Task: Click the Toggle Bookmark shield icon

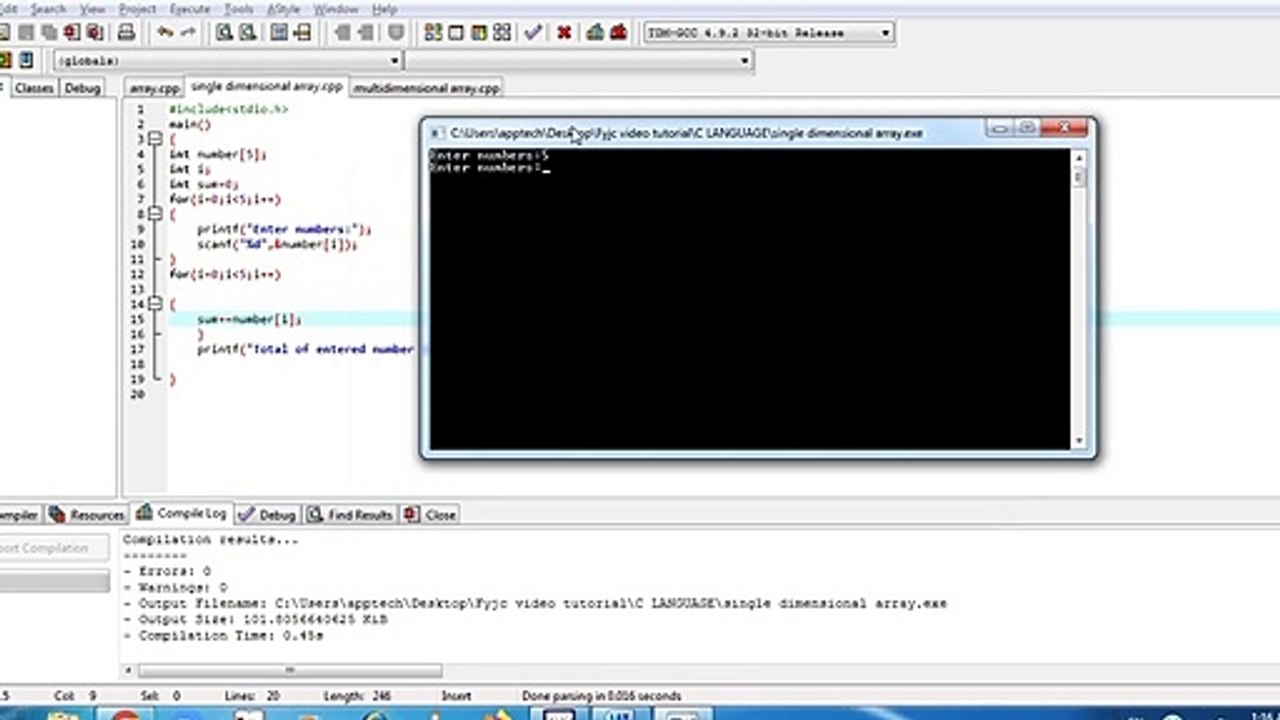Action: pyautogui.click(x=396, y=32)
